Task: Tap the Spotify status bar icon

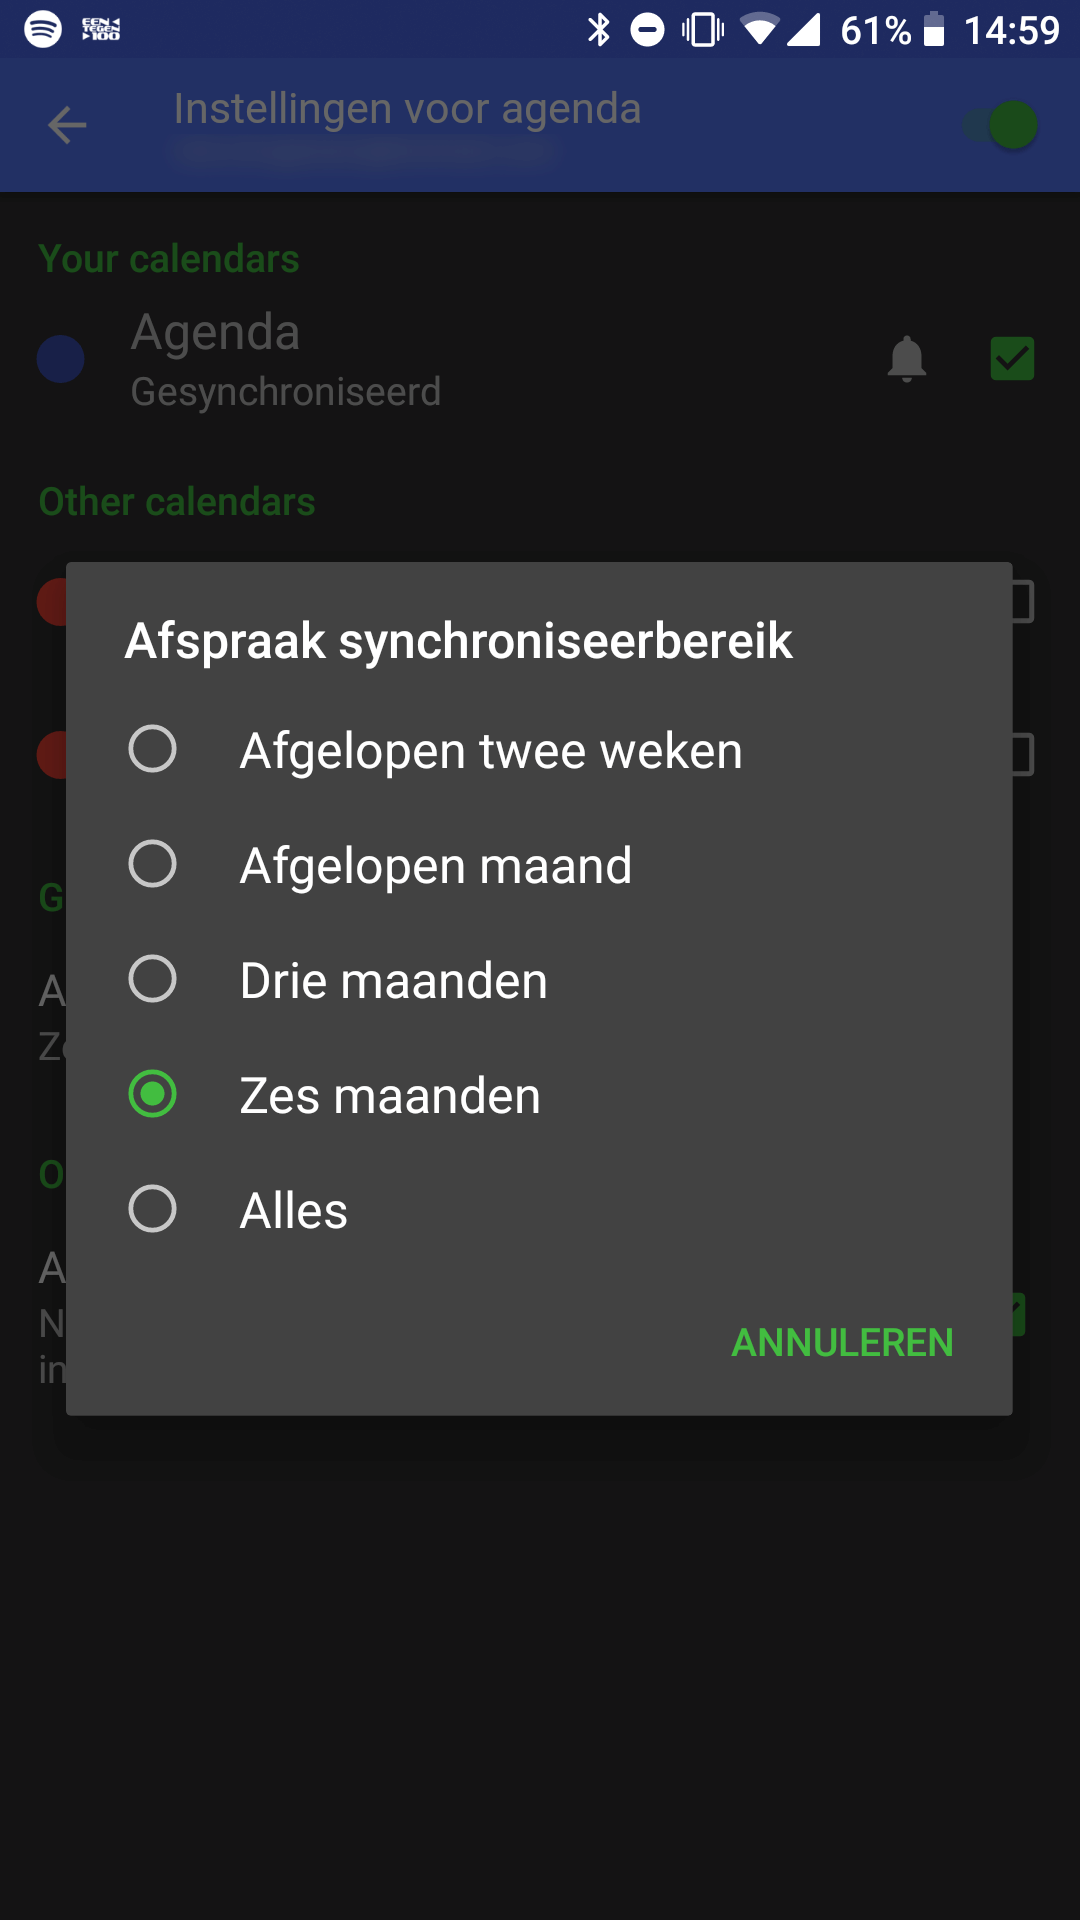Action: pos(43,29)
